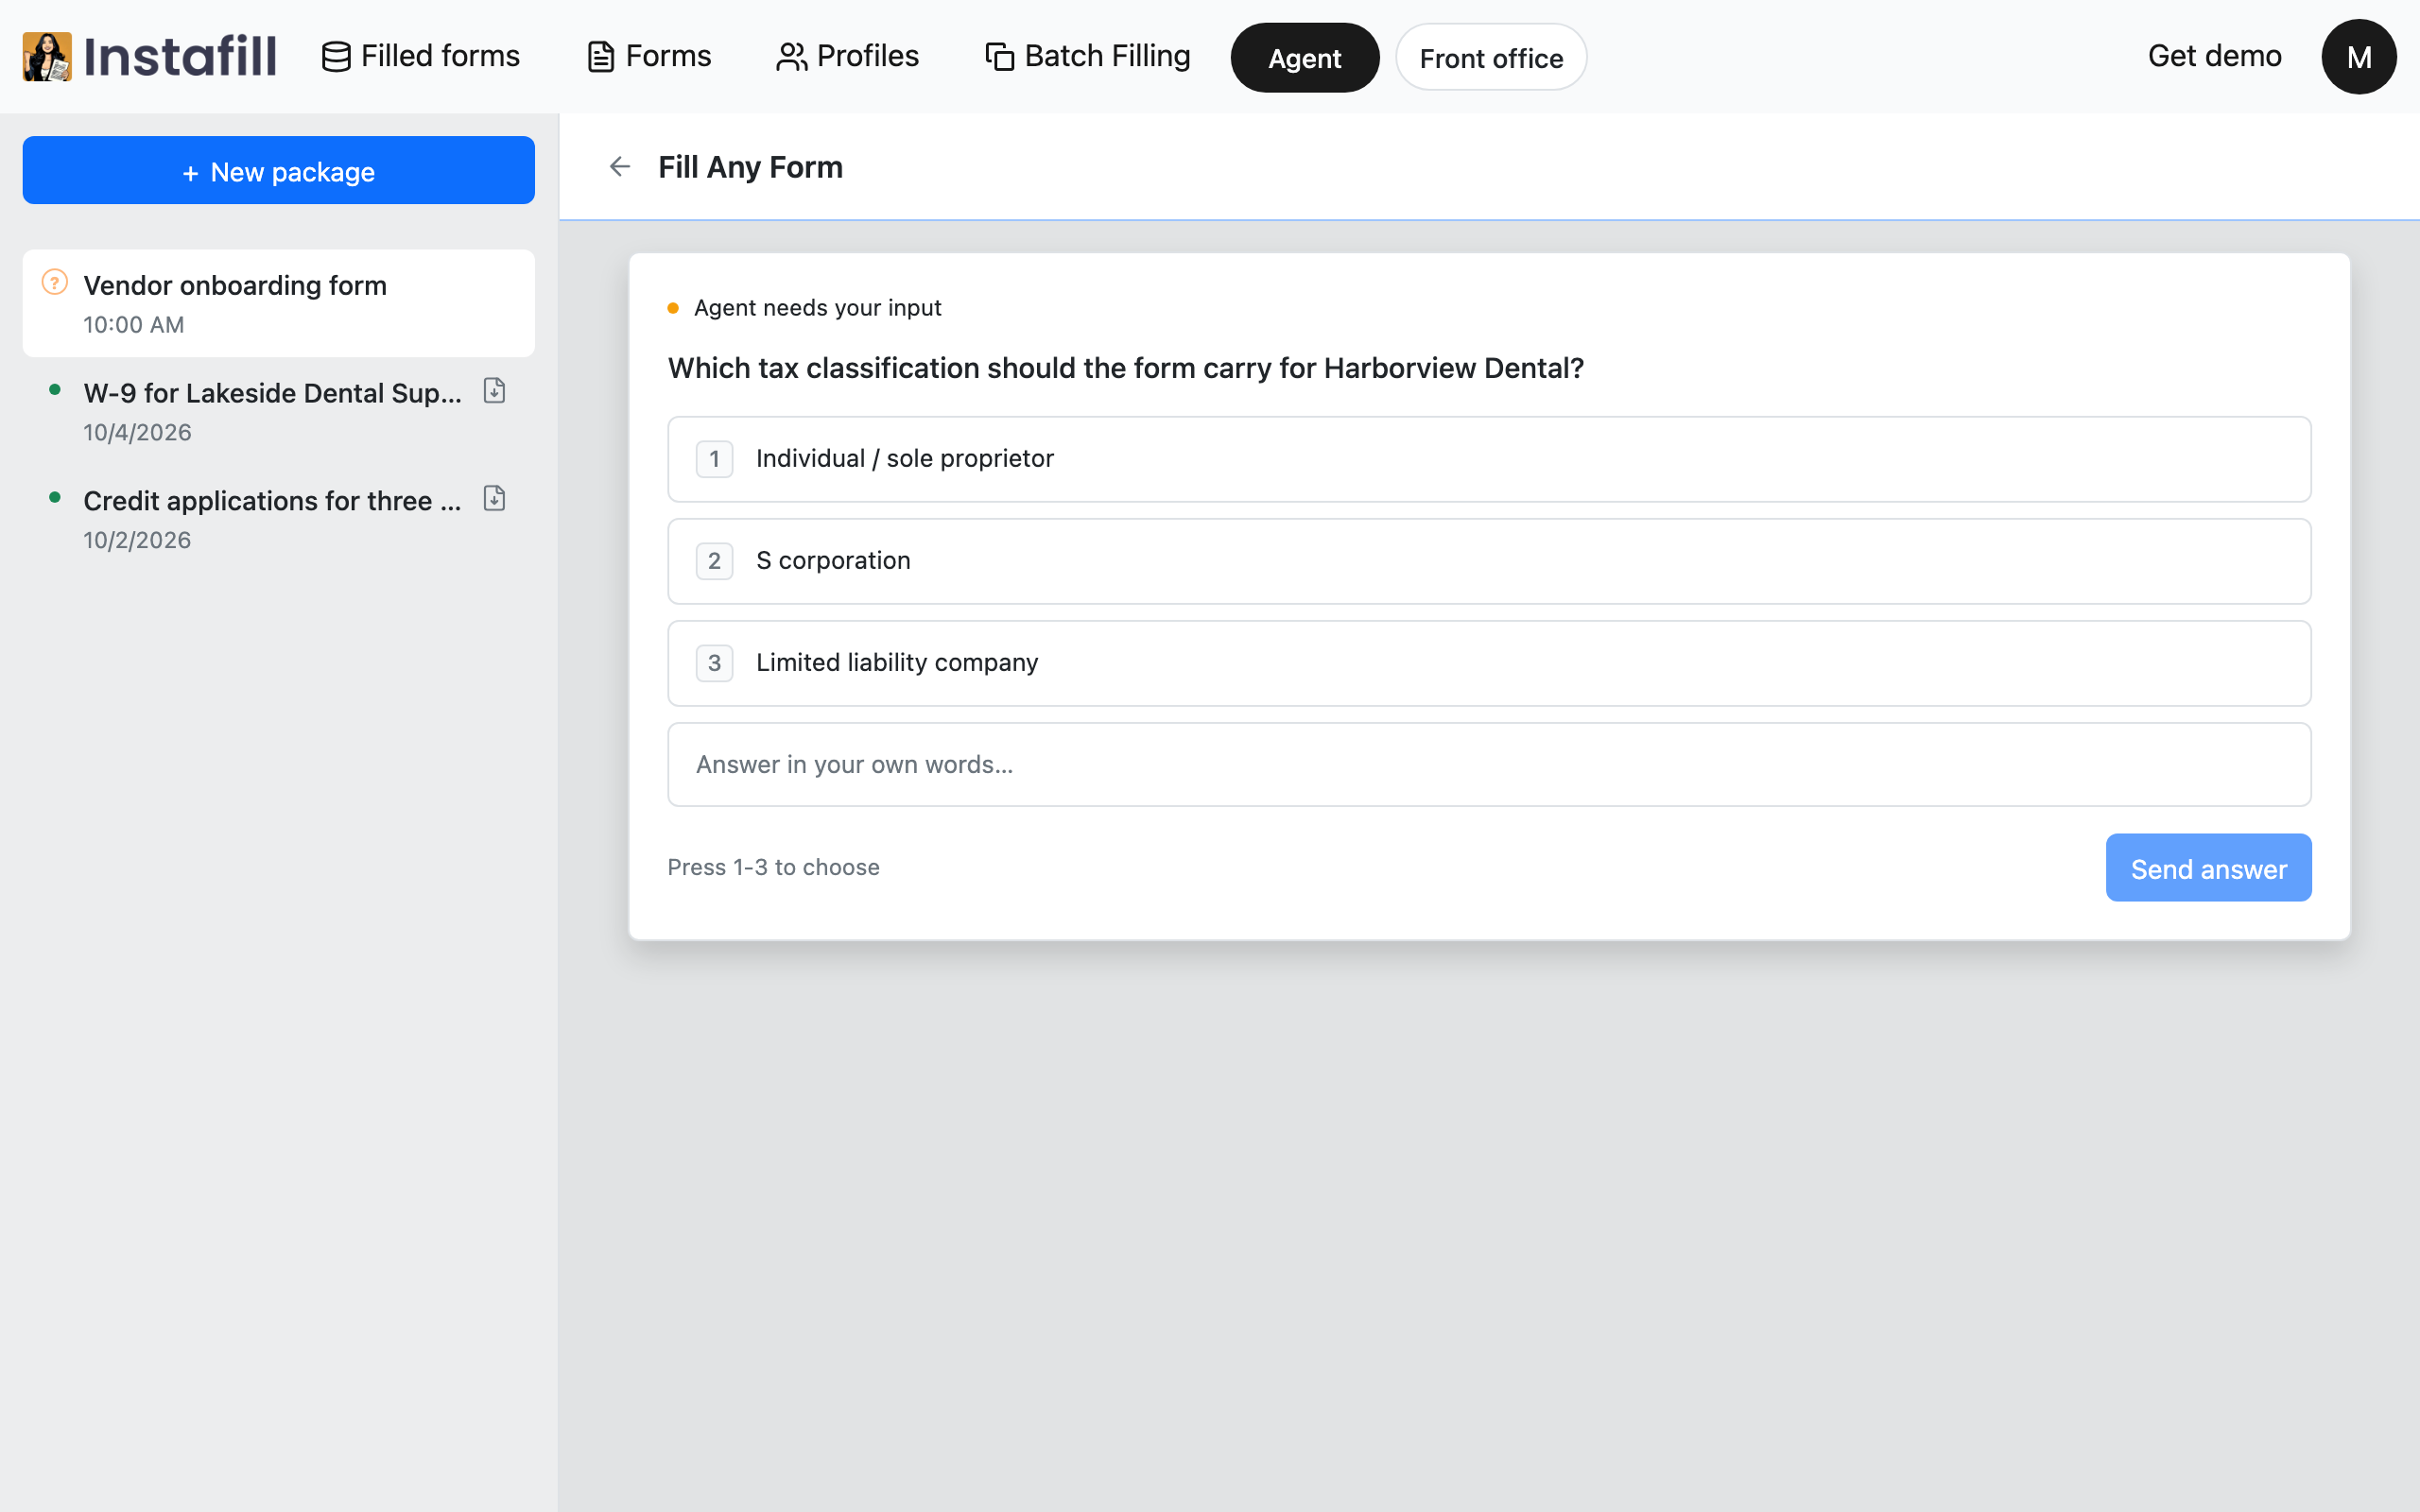
Task: Click the 10:00 AM timestamp
Action: pyautogui.click(x=134, y=325)
